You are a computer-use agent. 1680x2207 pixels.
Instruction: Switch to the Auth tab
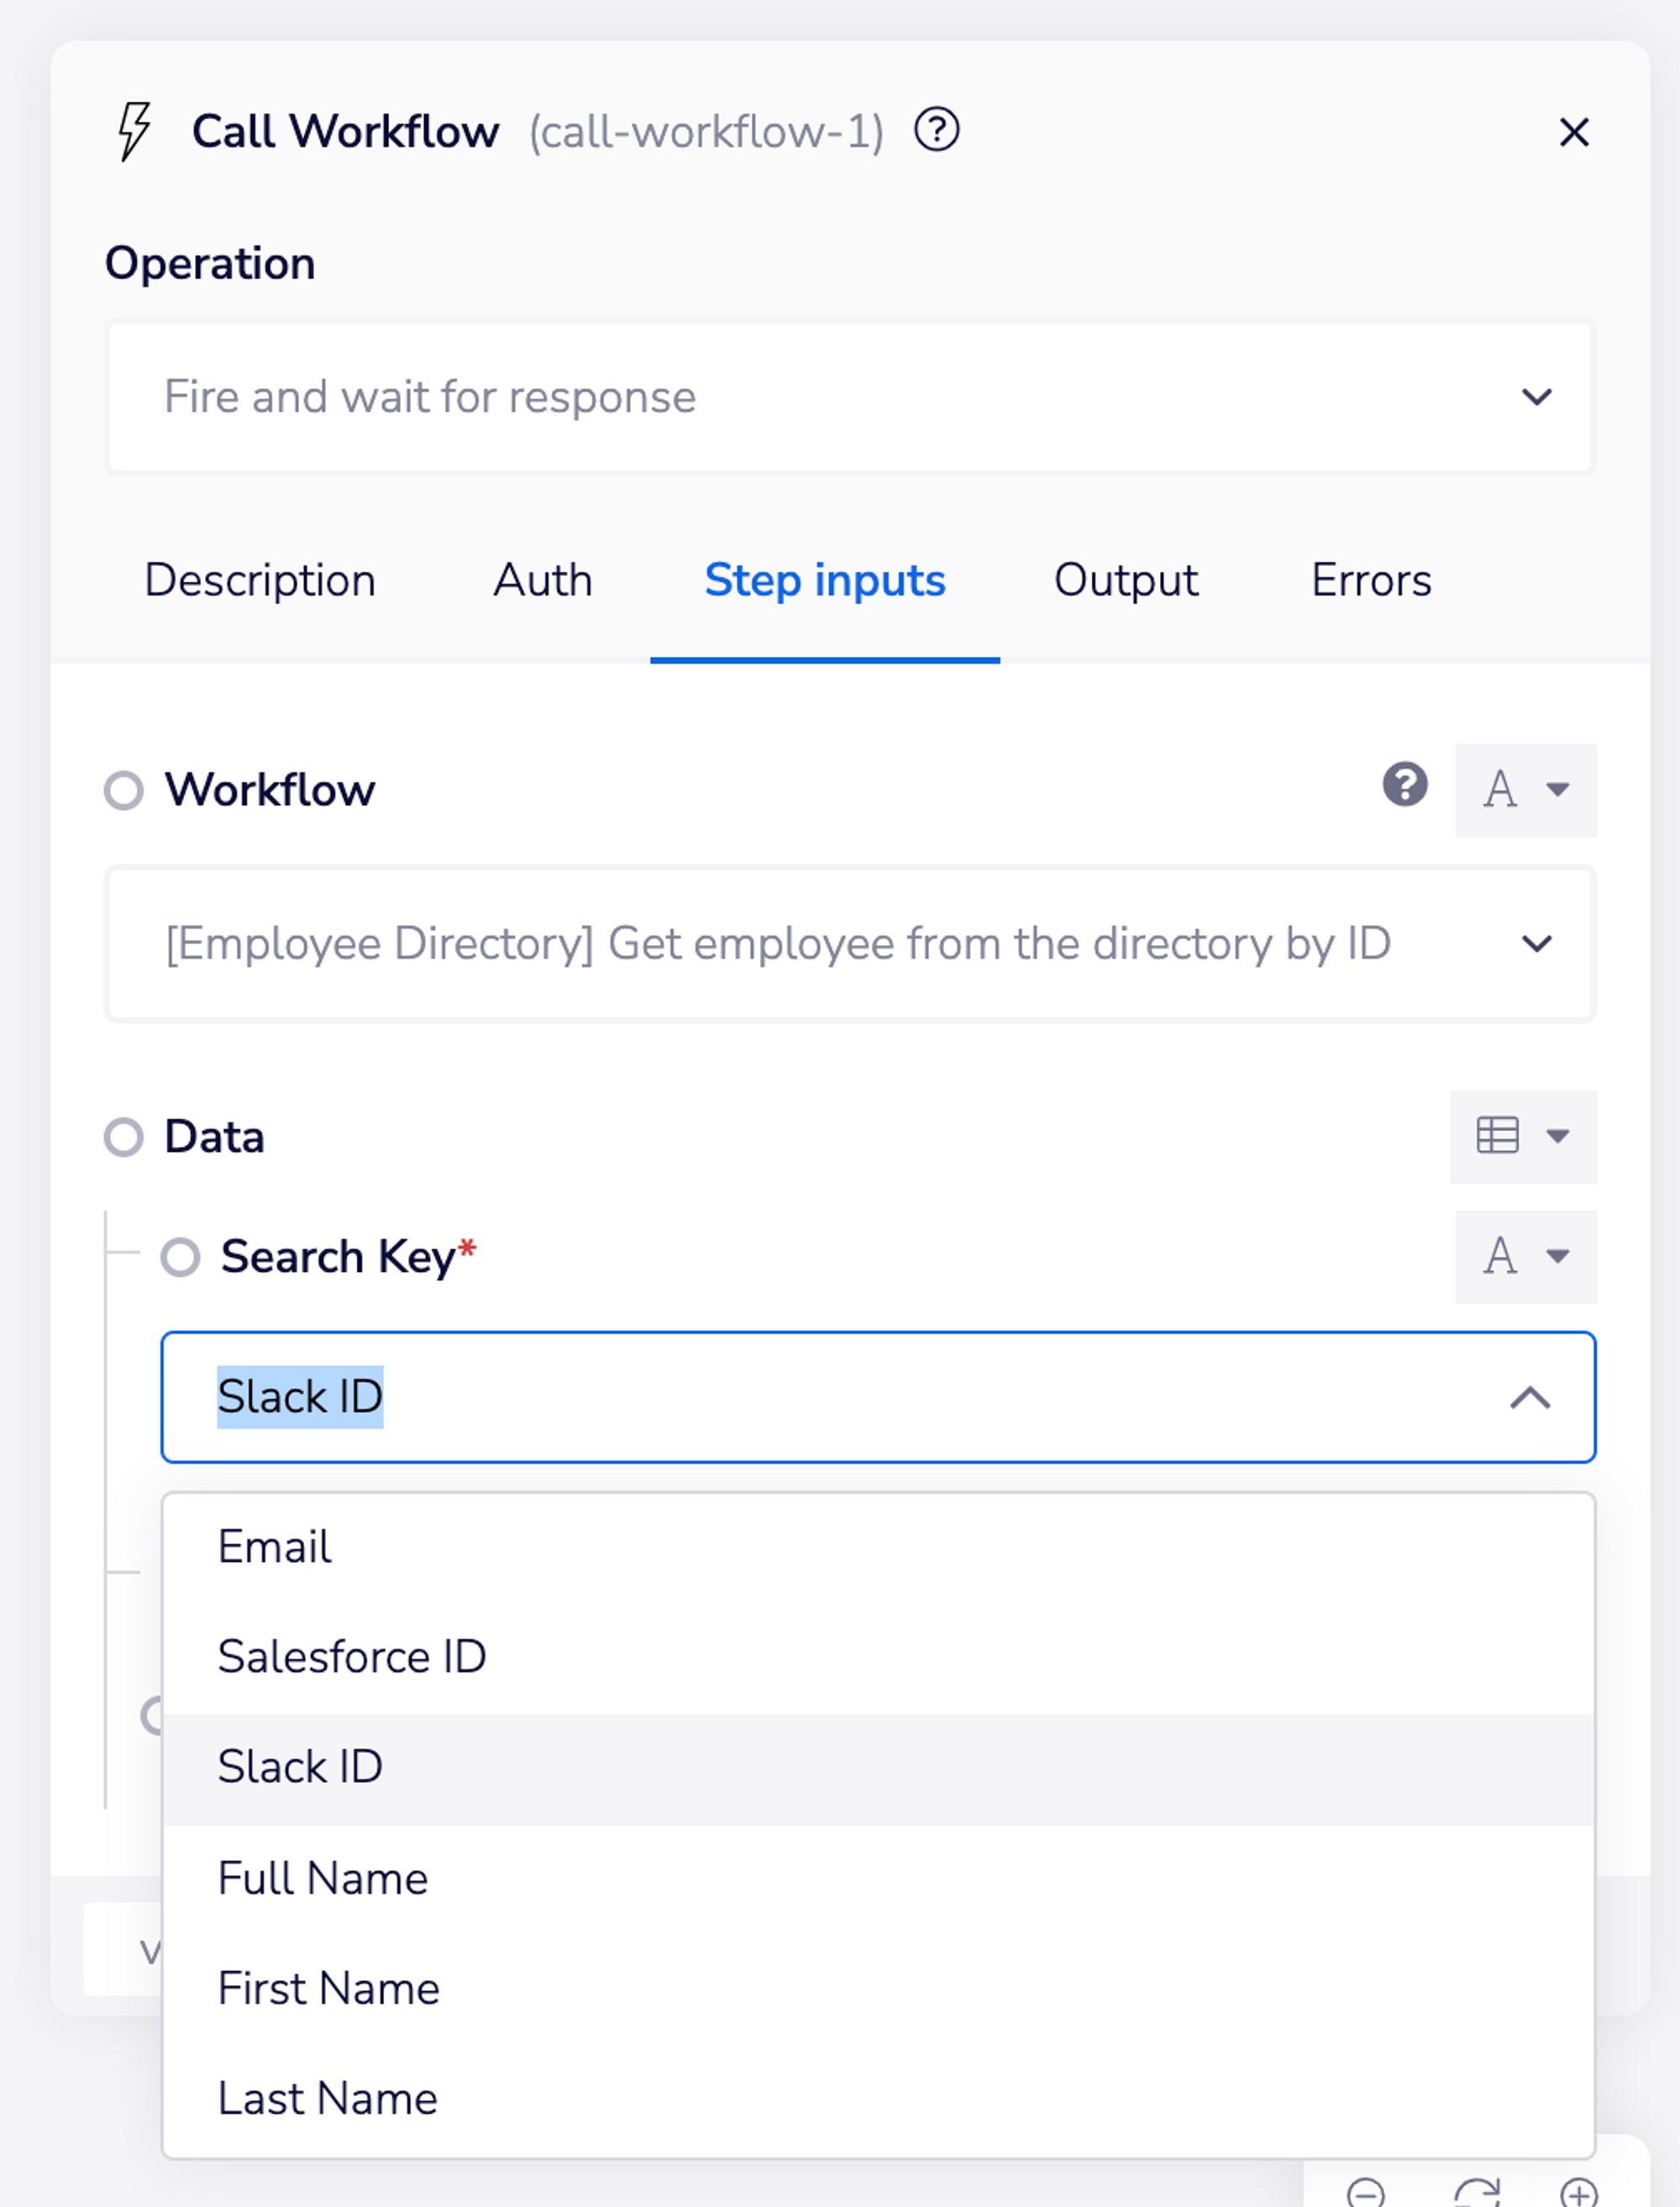click(x=542, y=580)
